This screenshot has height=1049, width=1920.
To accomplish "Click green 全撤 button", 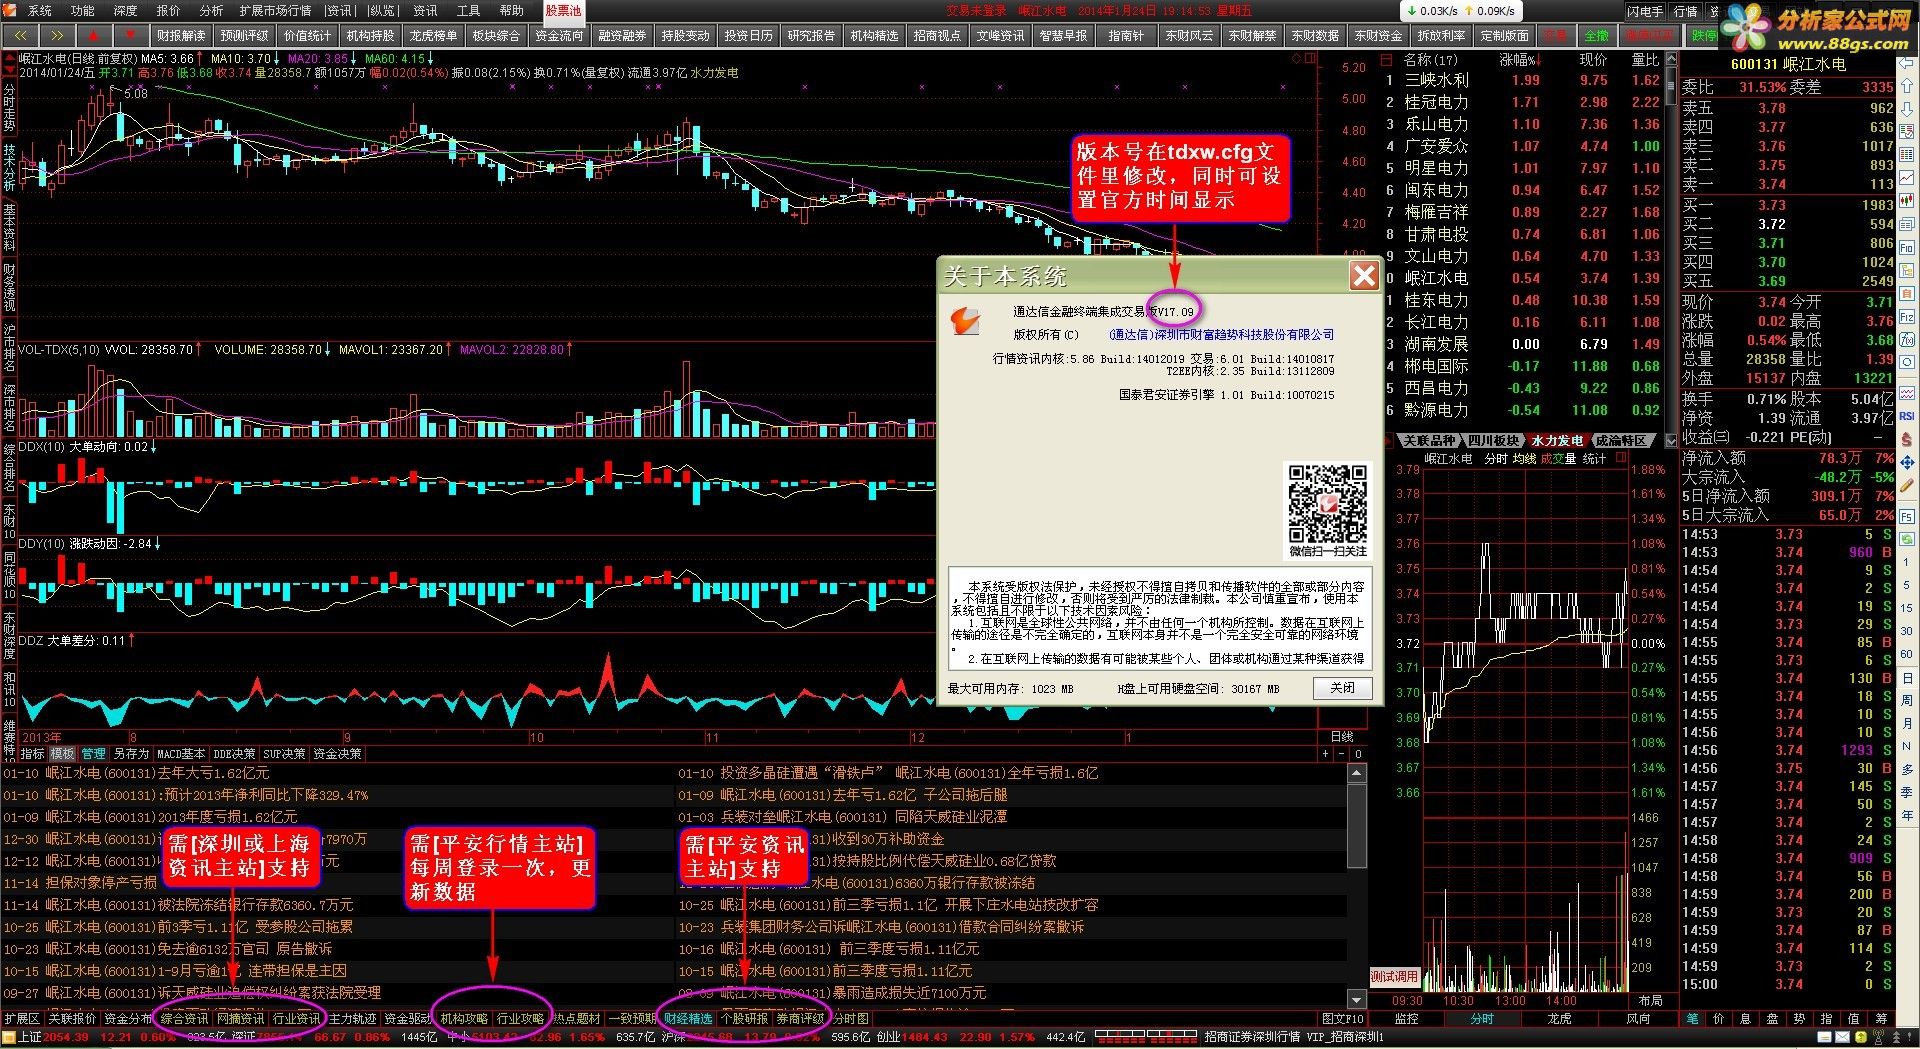I will 1597,35.
